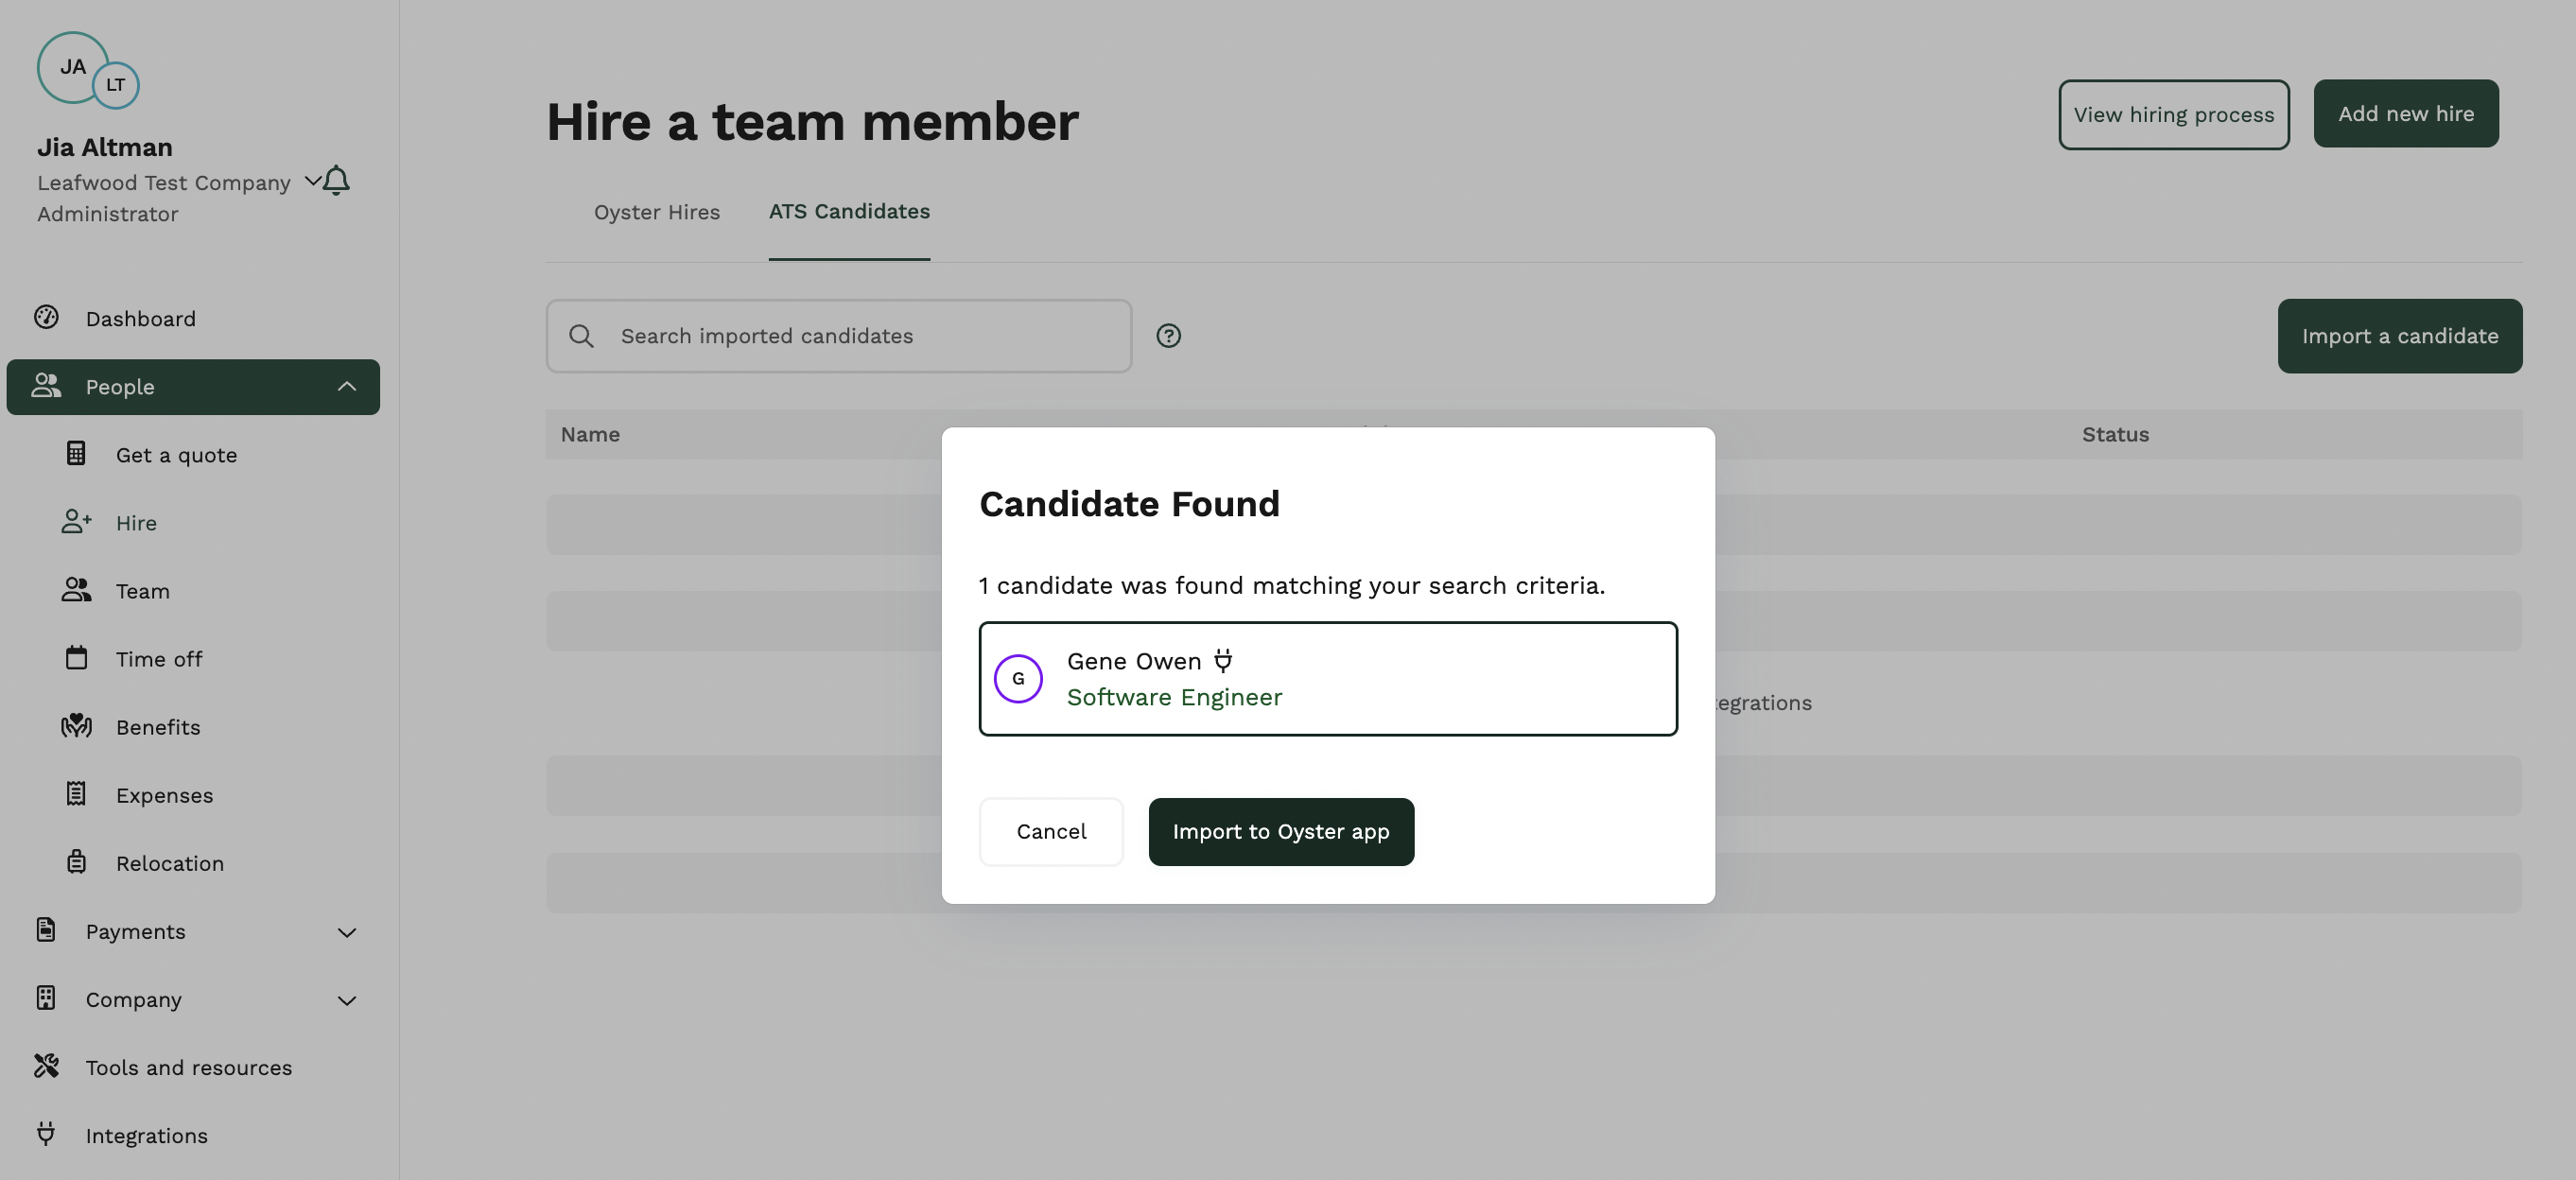Click Import to Oyster app button

tap(1280, 832)
